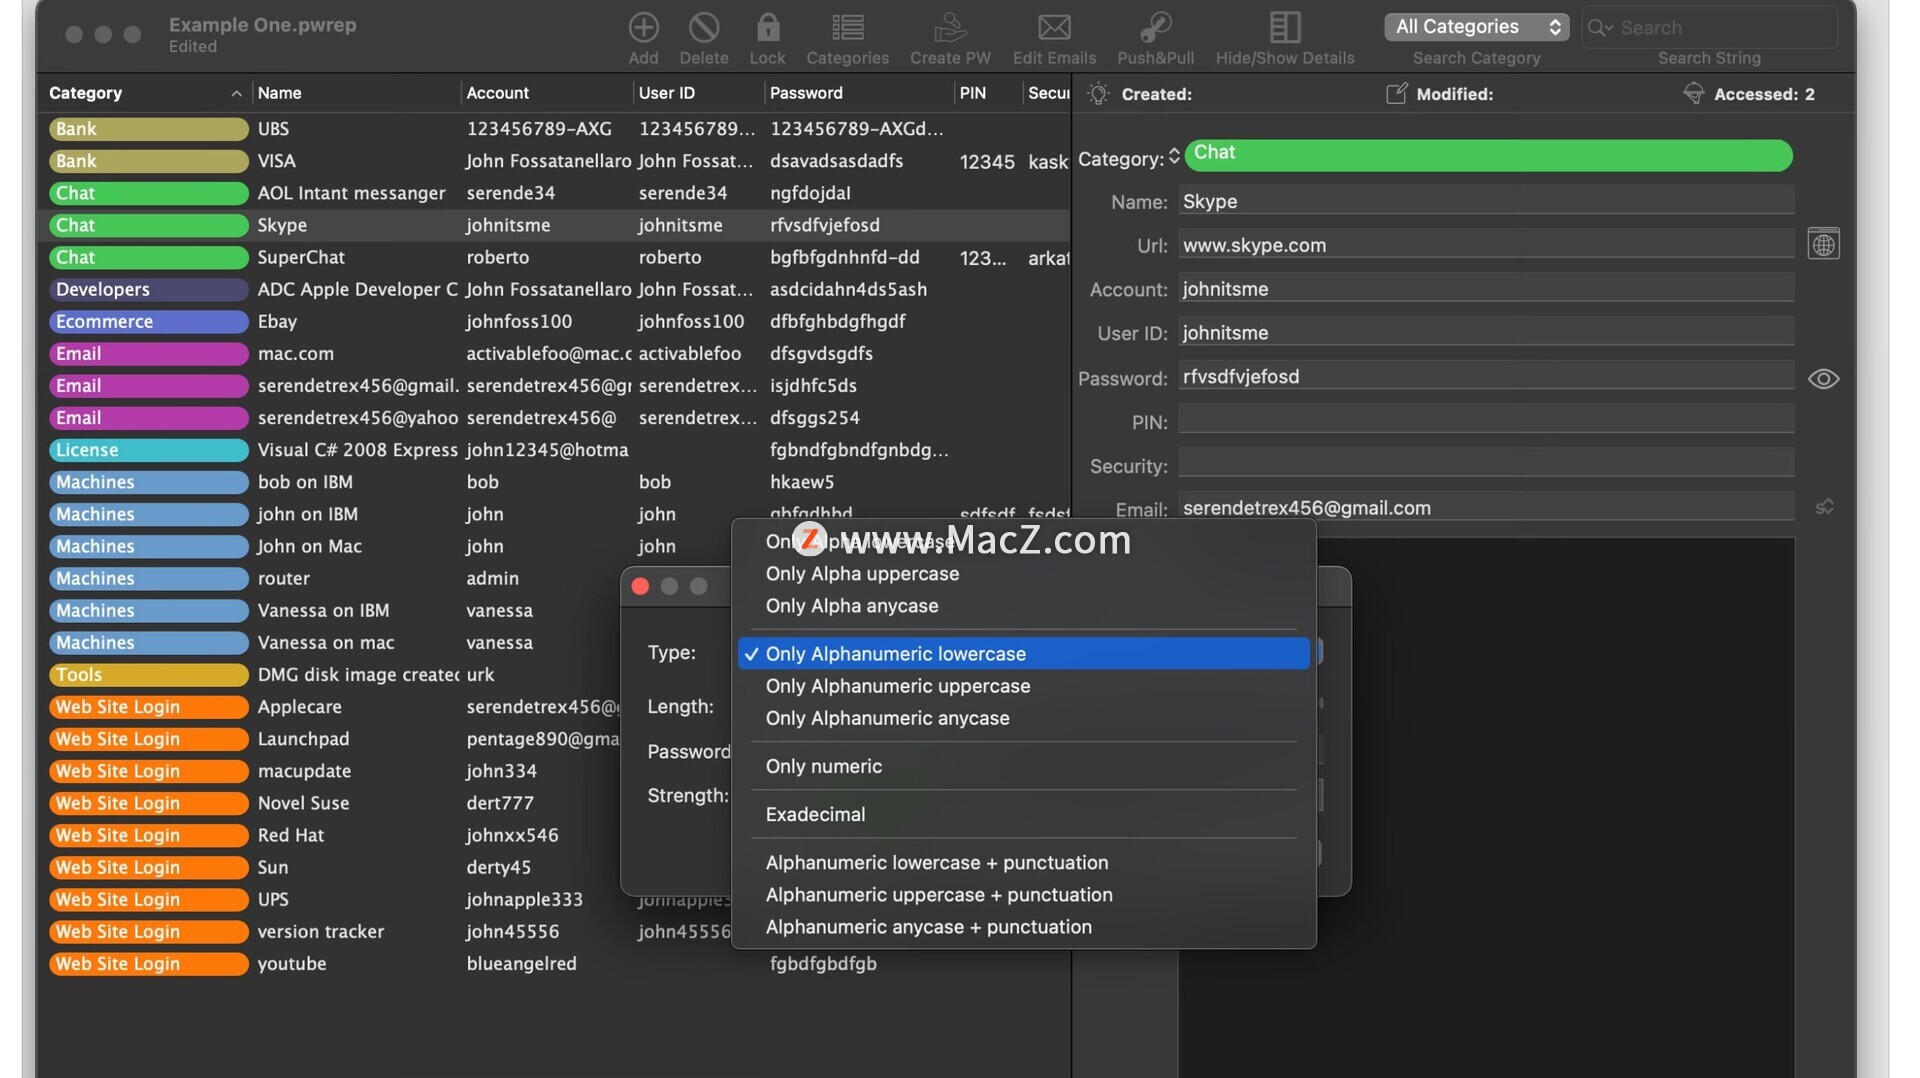
Task: Click the Push&Pull toolbar icon
Action: [1155, 27]
